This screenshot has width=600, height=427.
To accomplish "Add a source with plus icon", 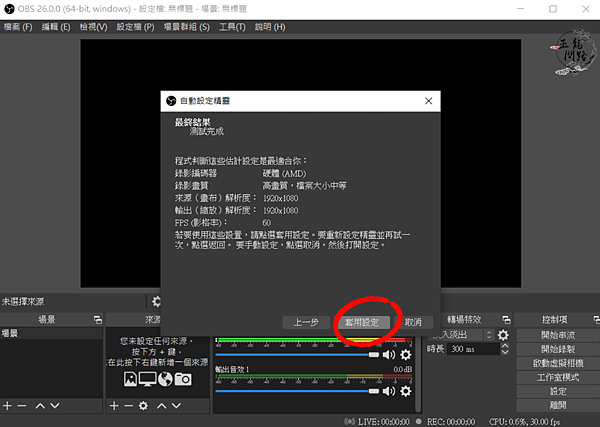I will pos(114,406).
